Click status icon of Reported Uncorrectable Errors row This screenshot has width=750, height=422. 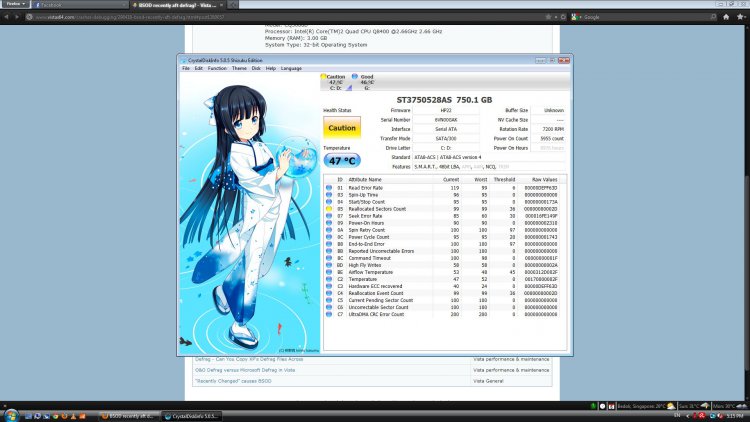coord(329,251)
